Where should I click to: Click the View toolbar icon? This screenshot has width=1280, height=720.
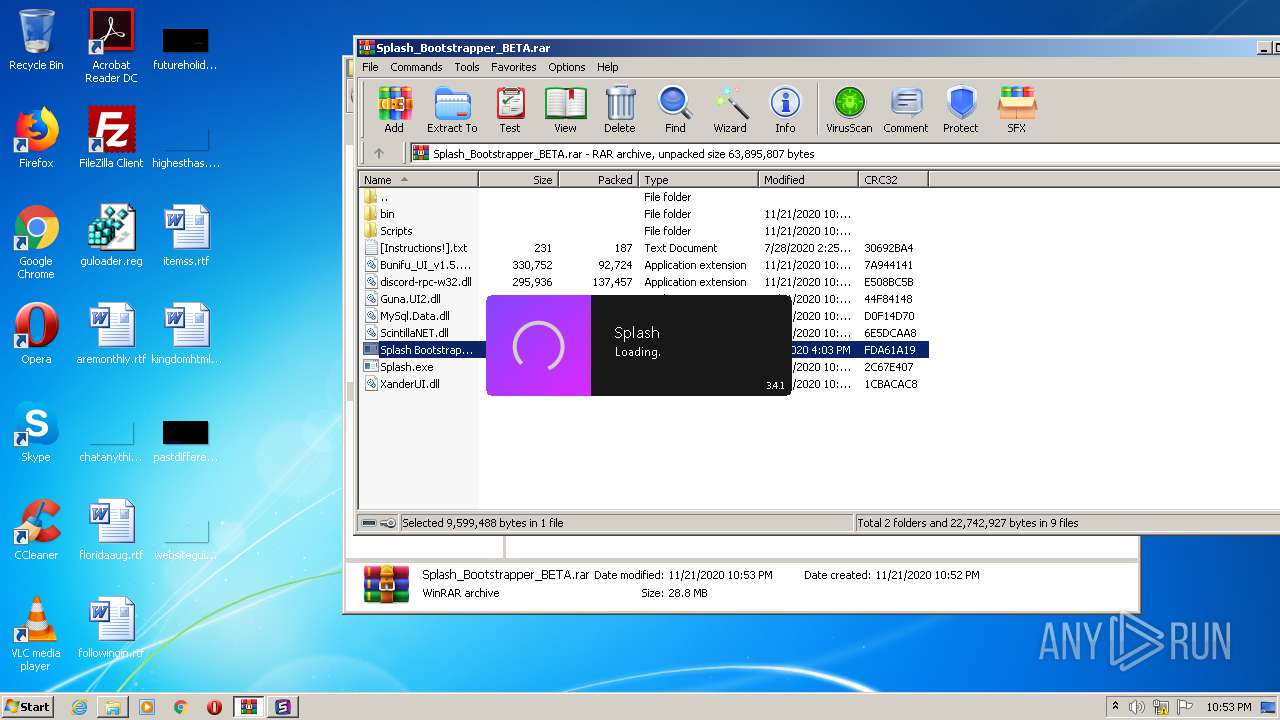565,109
